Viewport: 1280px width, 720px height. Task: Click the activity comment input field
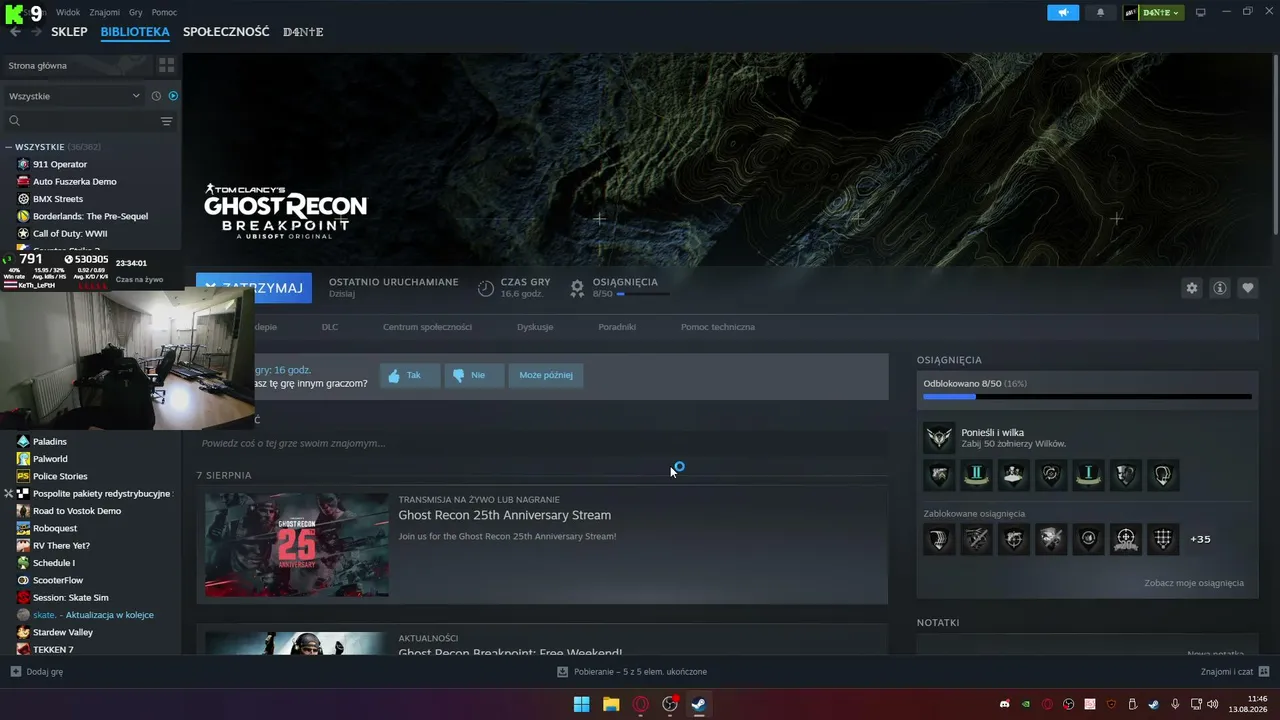pyautogui.click(x=542, y=443)
